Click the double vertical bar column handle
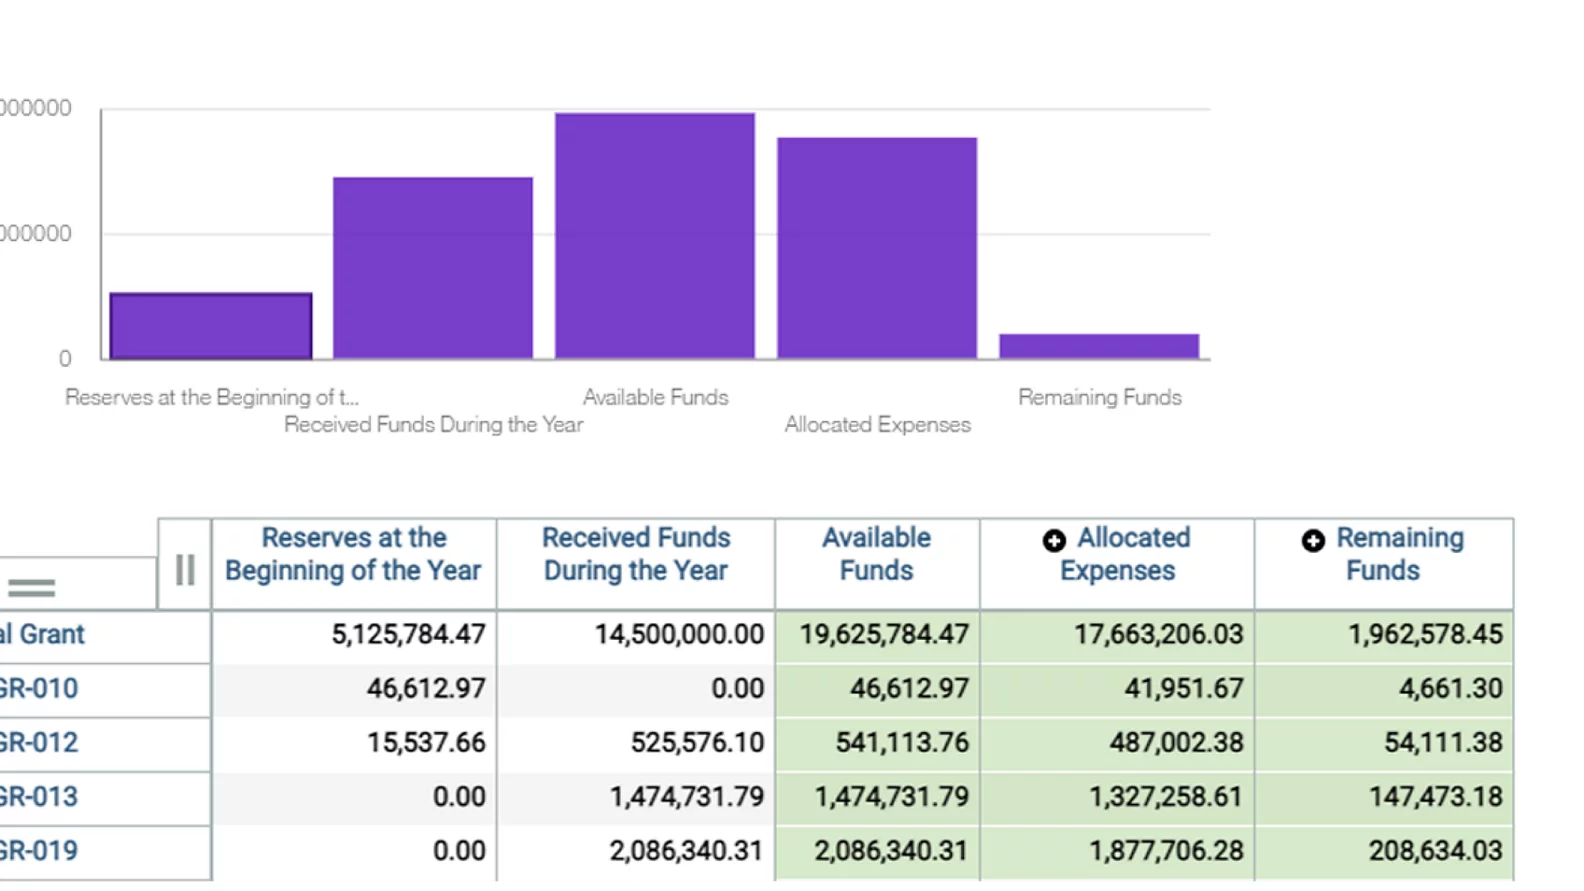The height and width of the screenshot is (891, 1584). pyautogui.click(x=185, y=570)
